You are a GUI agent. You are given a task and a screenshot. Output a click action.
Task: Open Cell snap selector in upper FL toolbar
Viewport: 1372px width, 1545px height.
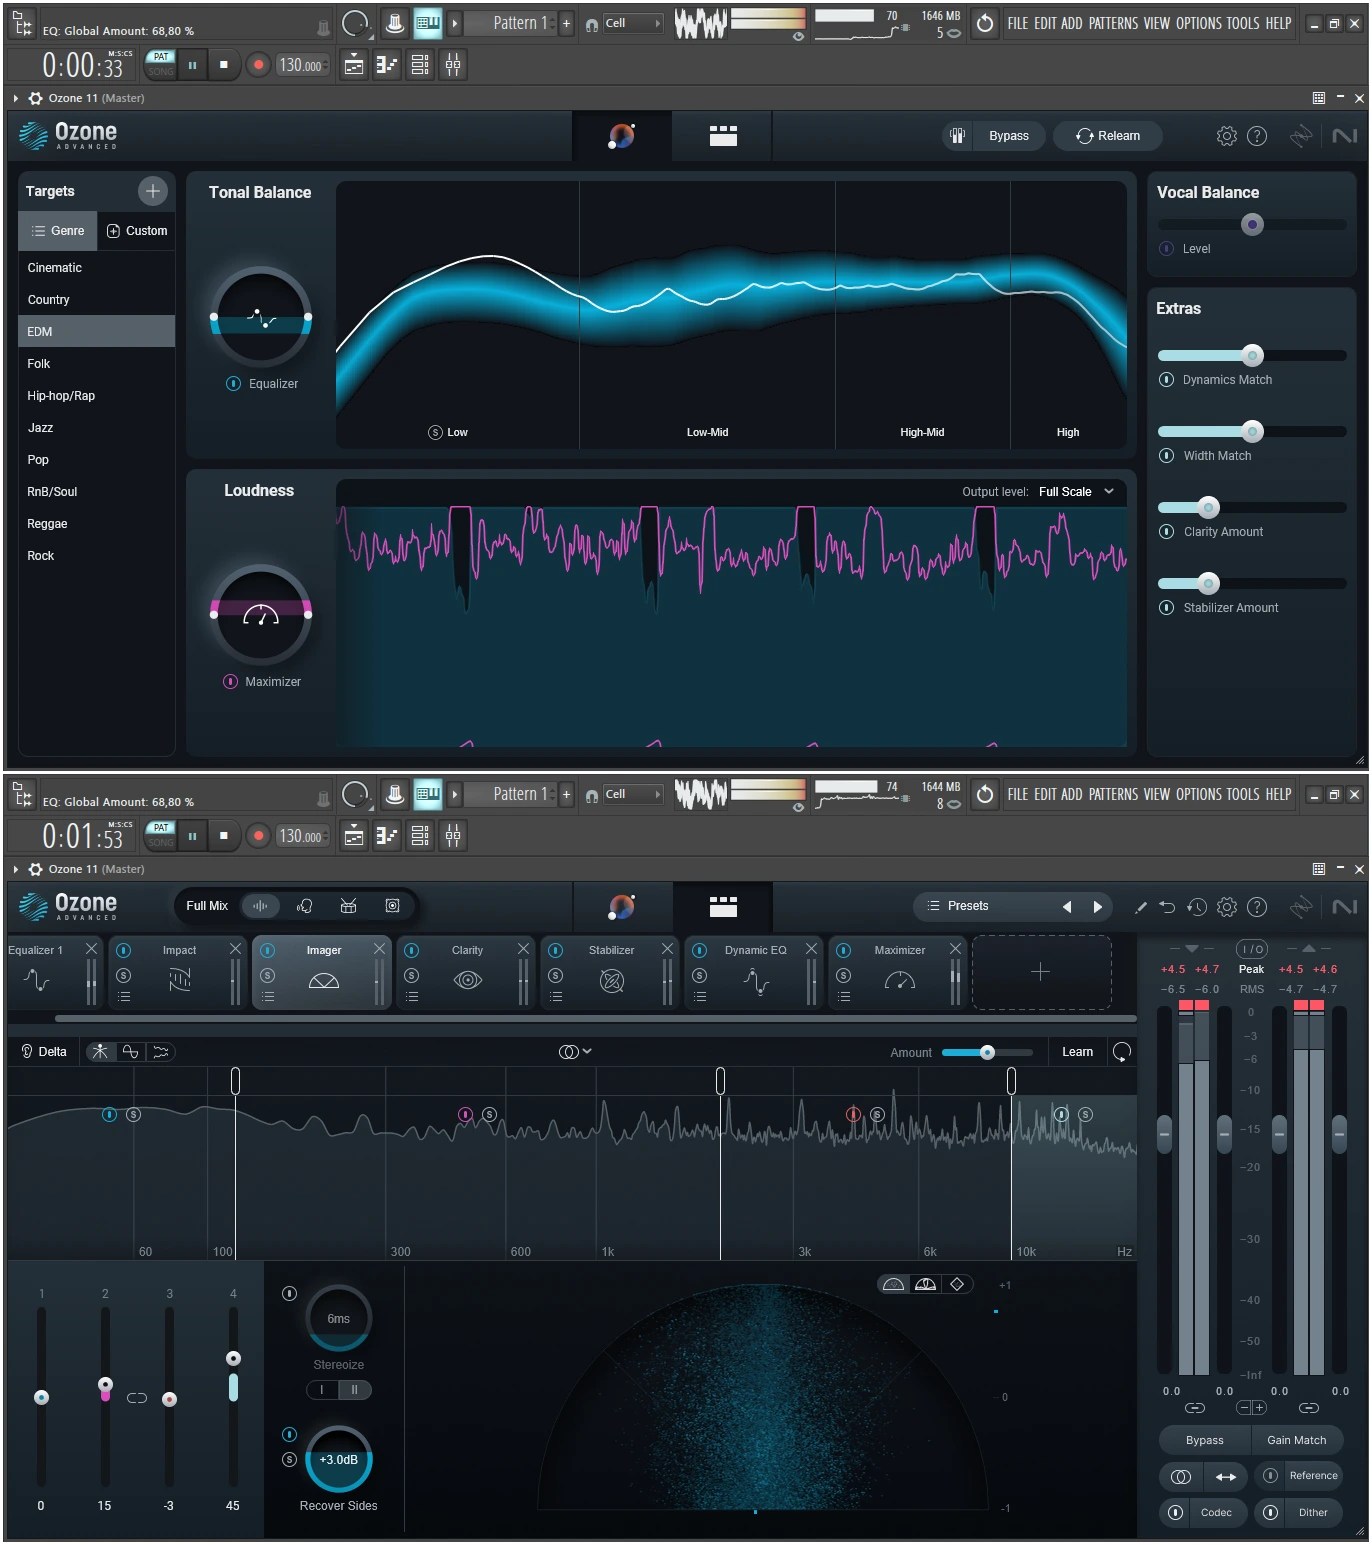(633, 23)
